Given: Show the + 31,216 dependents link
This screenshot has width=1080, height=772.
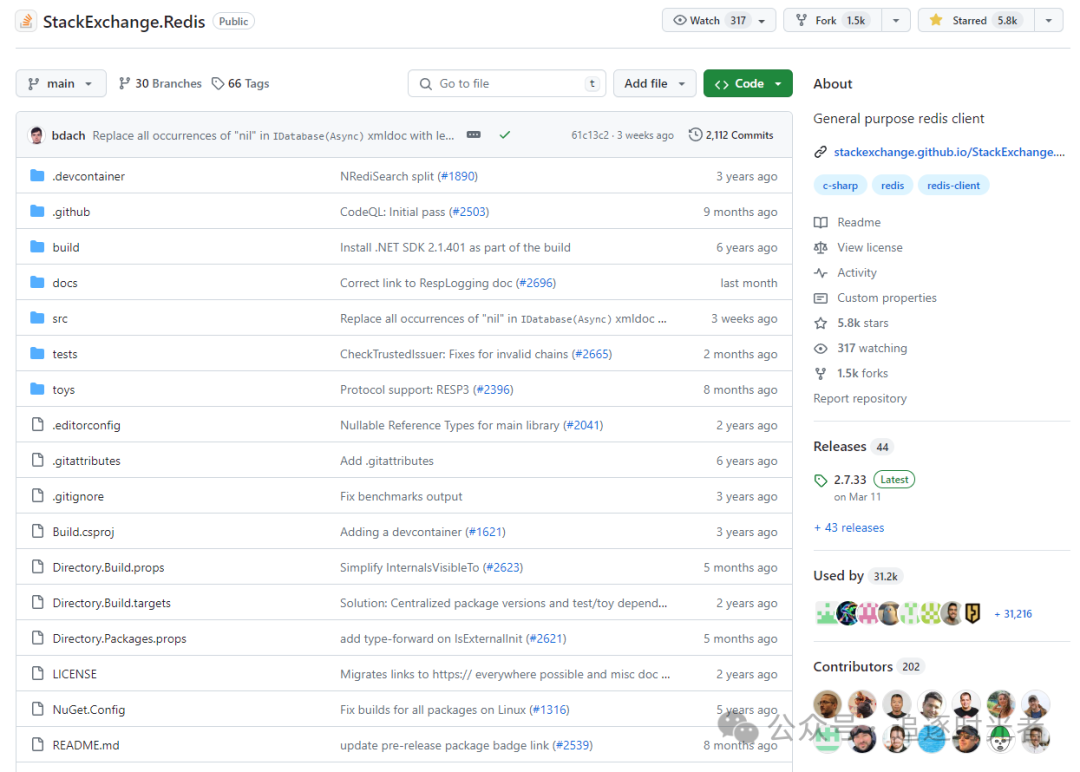Looking at the screenshot, I should 1012,614.
